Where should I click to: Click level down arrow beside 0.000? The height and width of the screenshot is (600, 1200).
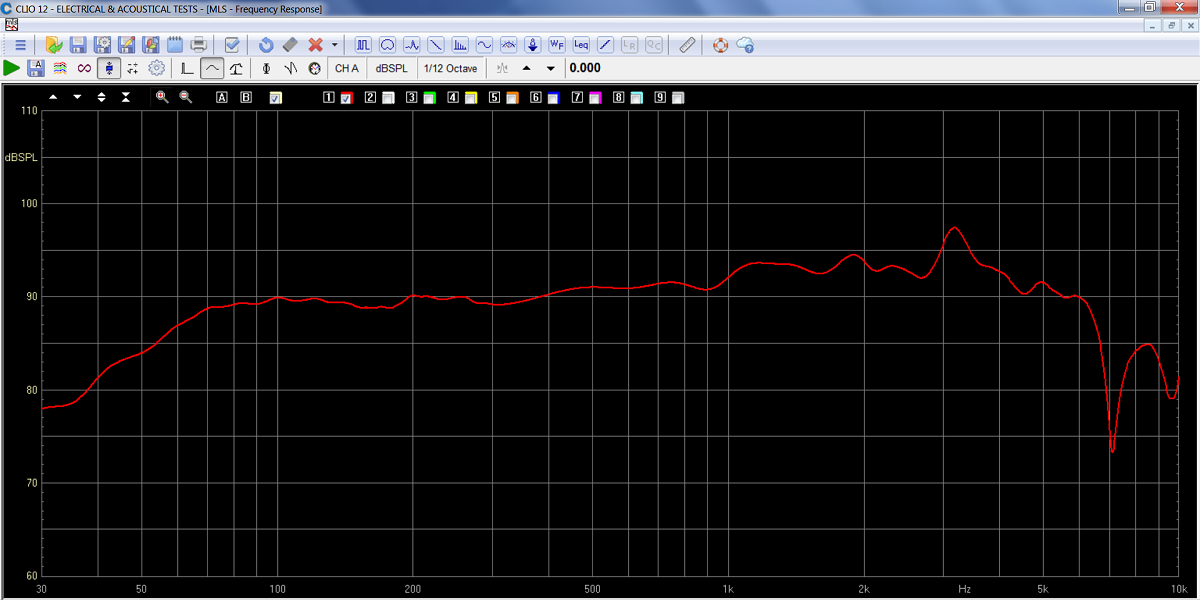pos(550,68)
